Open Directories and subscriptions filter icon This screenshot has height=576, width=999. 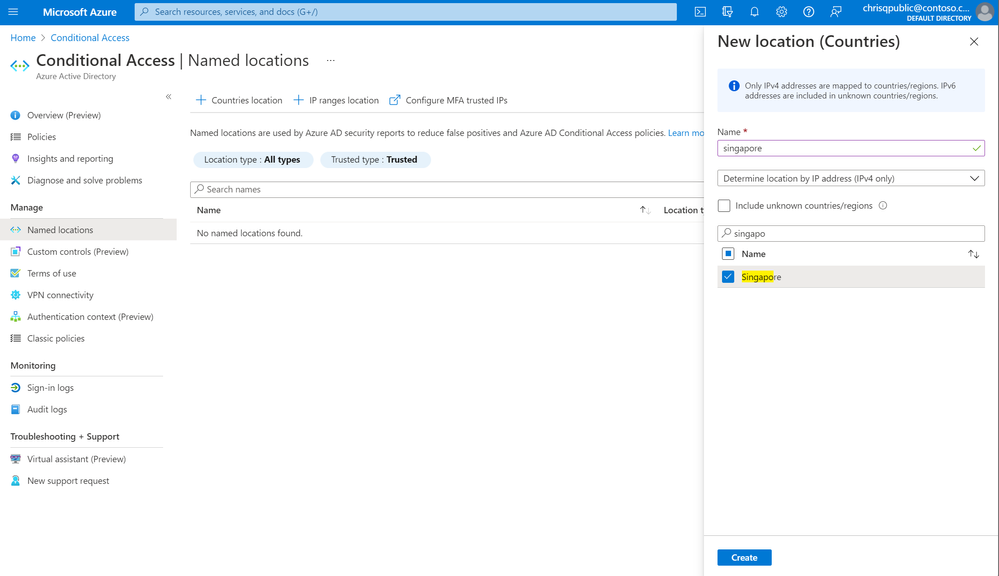(x=727, y=11)
